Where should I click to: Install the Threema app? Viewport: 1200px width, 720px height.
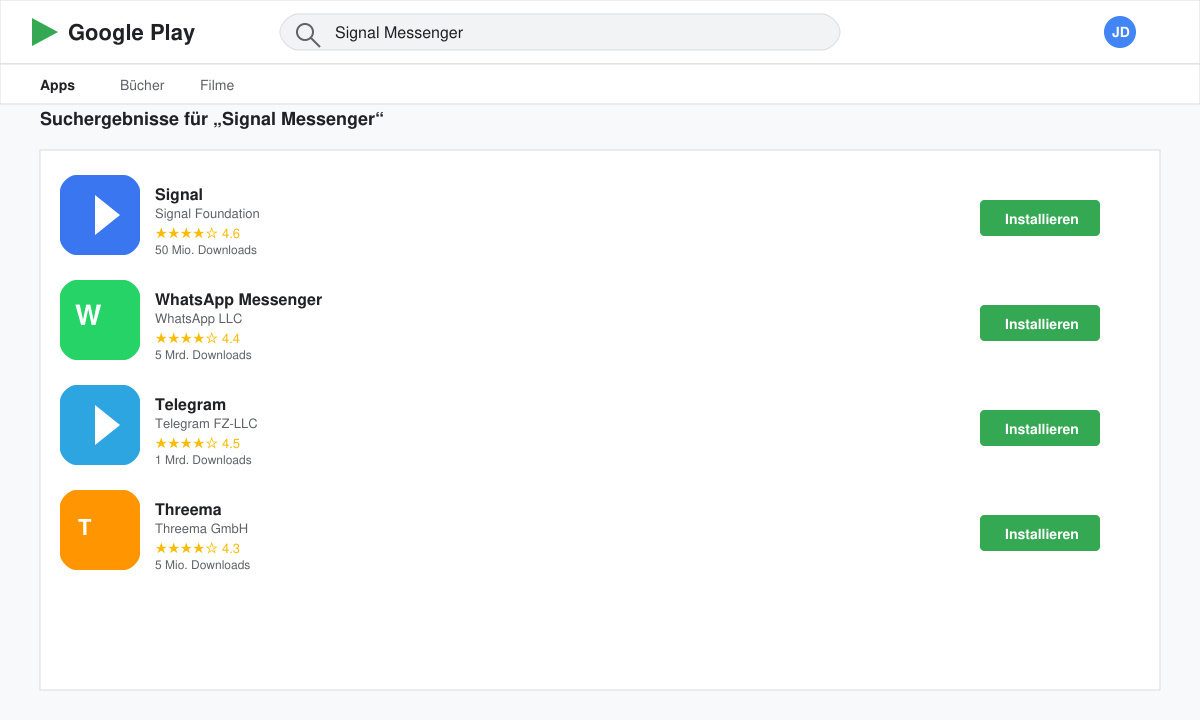(1040, 533)
